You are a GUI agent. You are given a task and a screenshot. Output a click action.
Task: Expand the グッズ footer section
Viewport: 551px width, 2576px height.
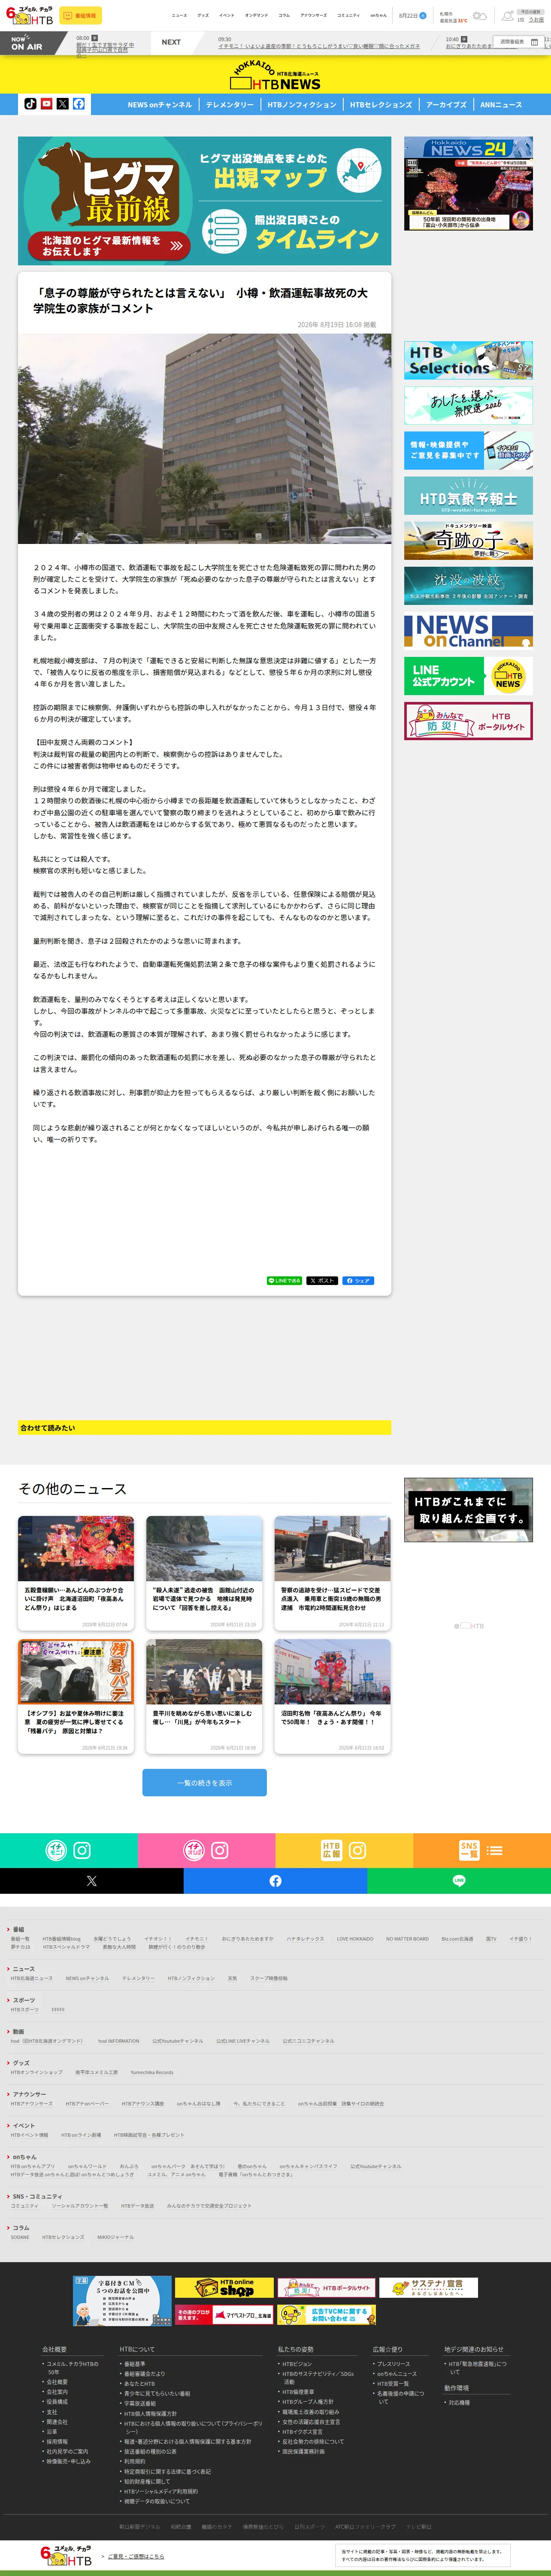point(19,2062)
